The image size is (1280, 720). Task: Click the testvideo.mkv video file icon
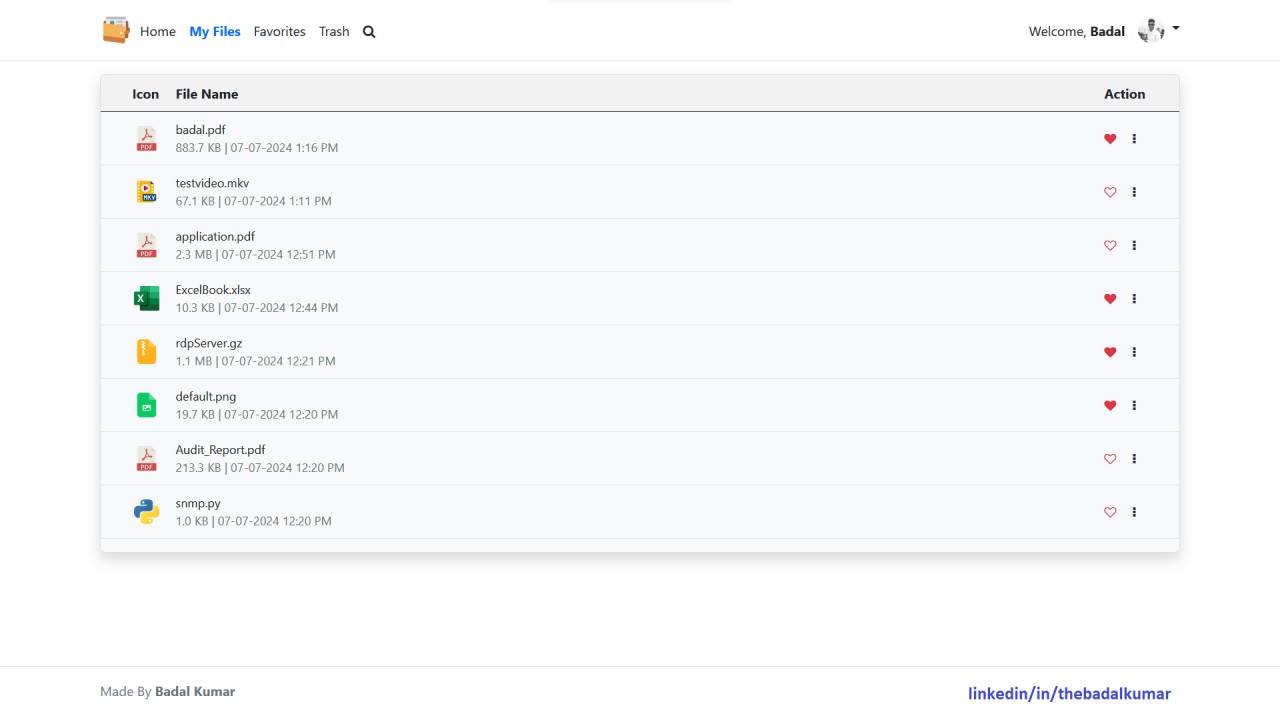[147, 192]
